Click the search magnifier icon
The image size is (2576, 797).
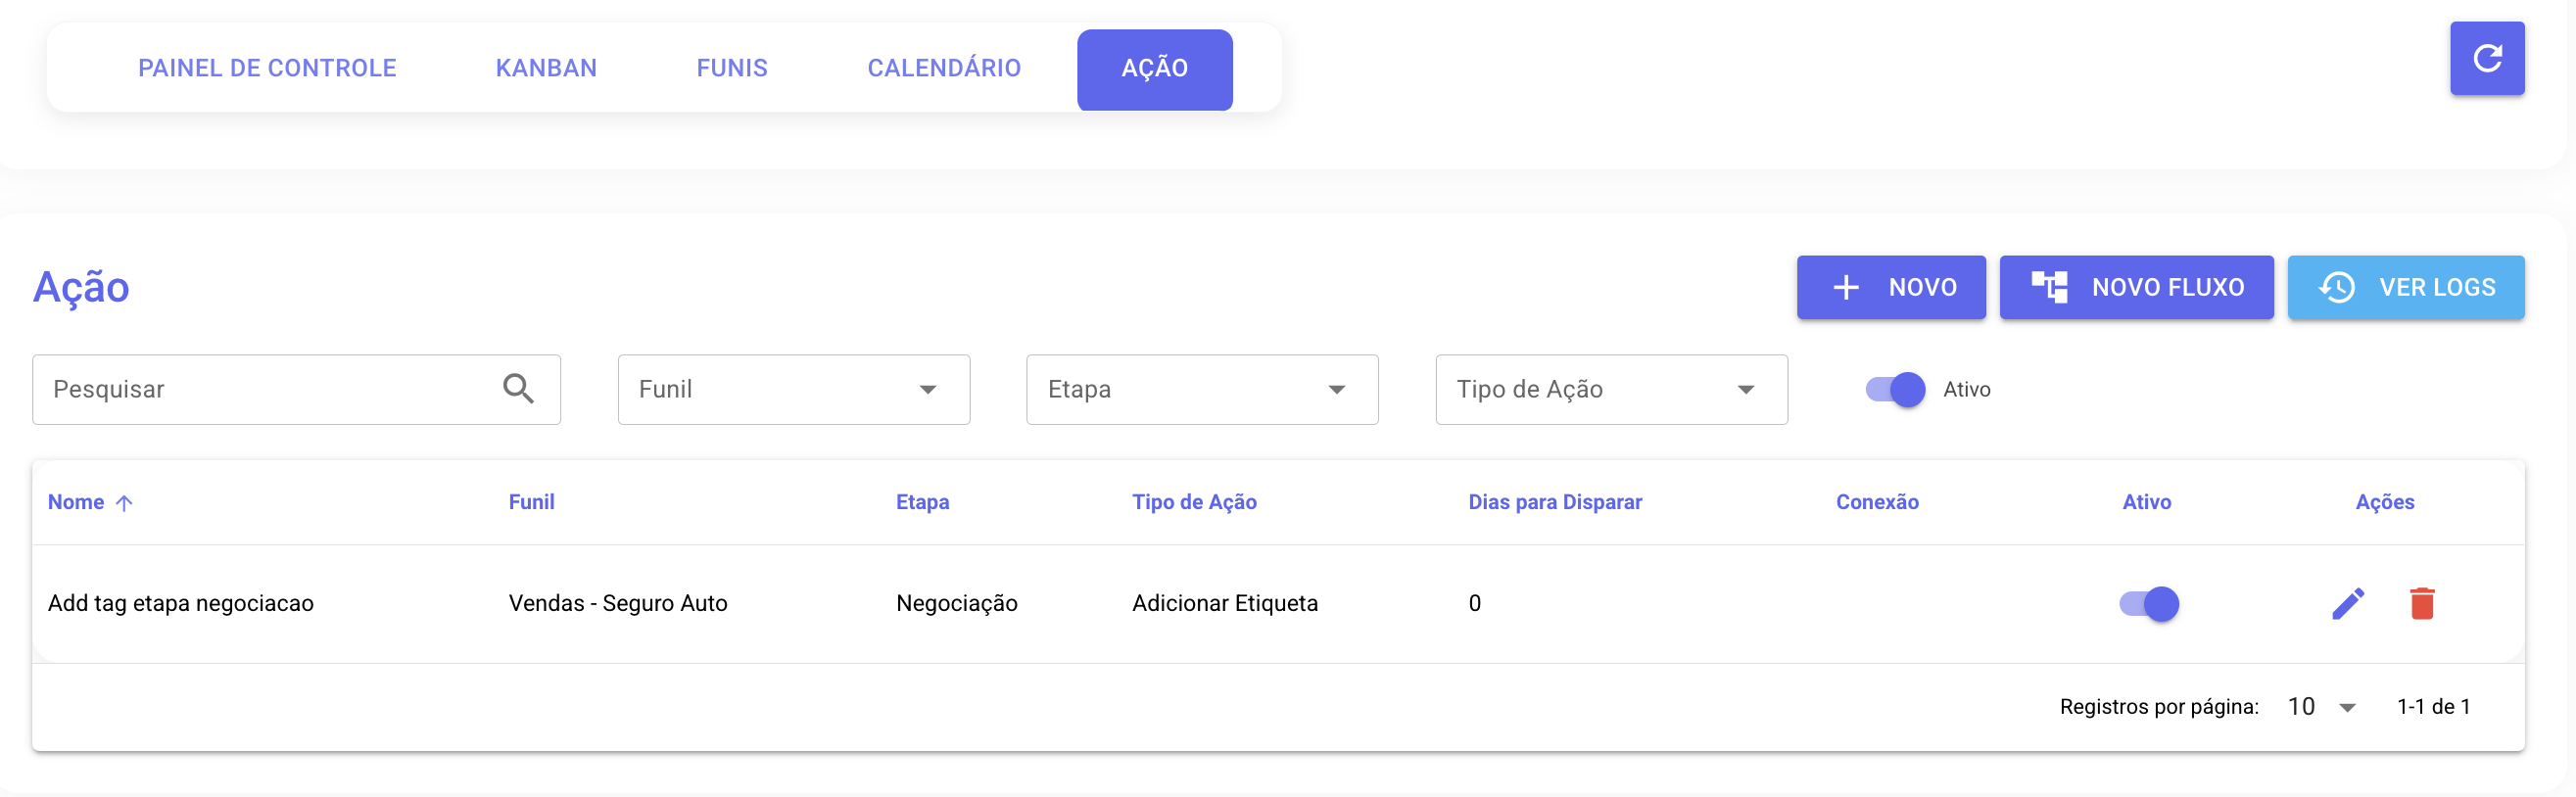pyautogui.click(x=517, y=389)
